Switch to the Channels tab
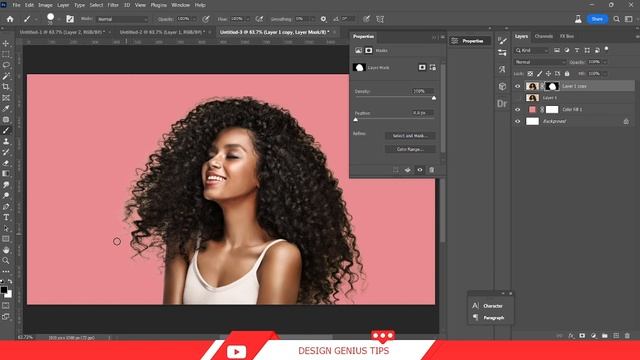The width and height of the screenshot is (640, 360). click(544, 36)
